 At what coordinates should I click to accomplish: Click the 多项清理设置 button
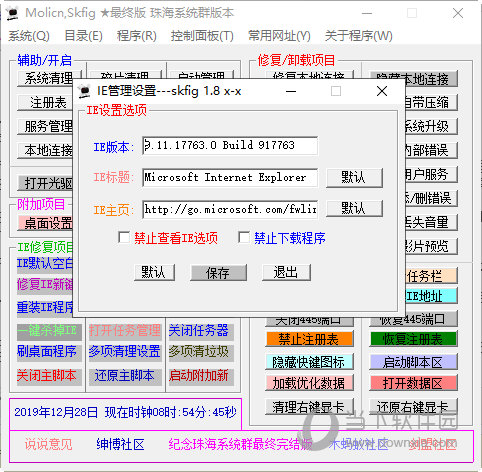coord(125,352)
